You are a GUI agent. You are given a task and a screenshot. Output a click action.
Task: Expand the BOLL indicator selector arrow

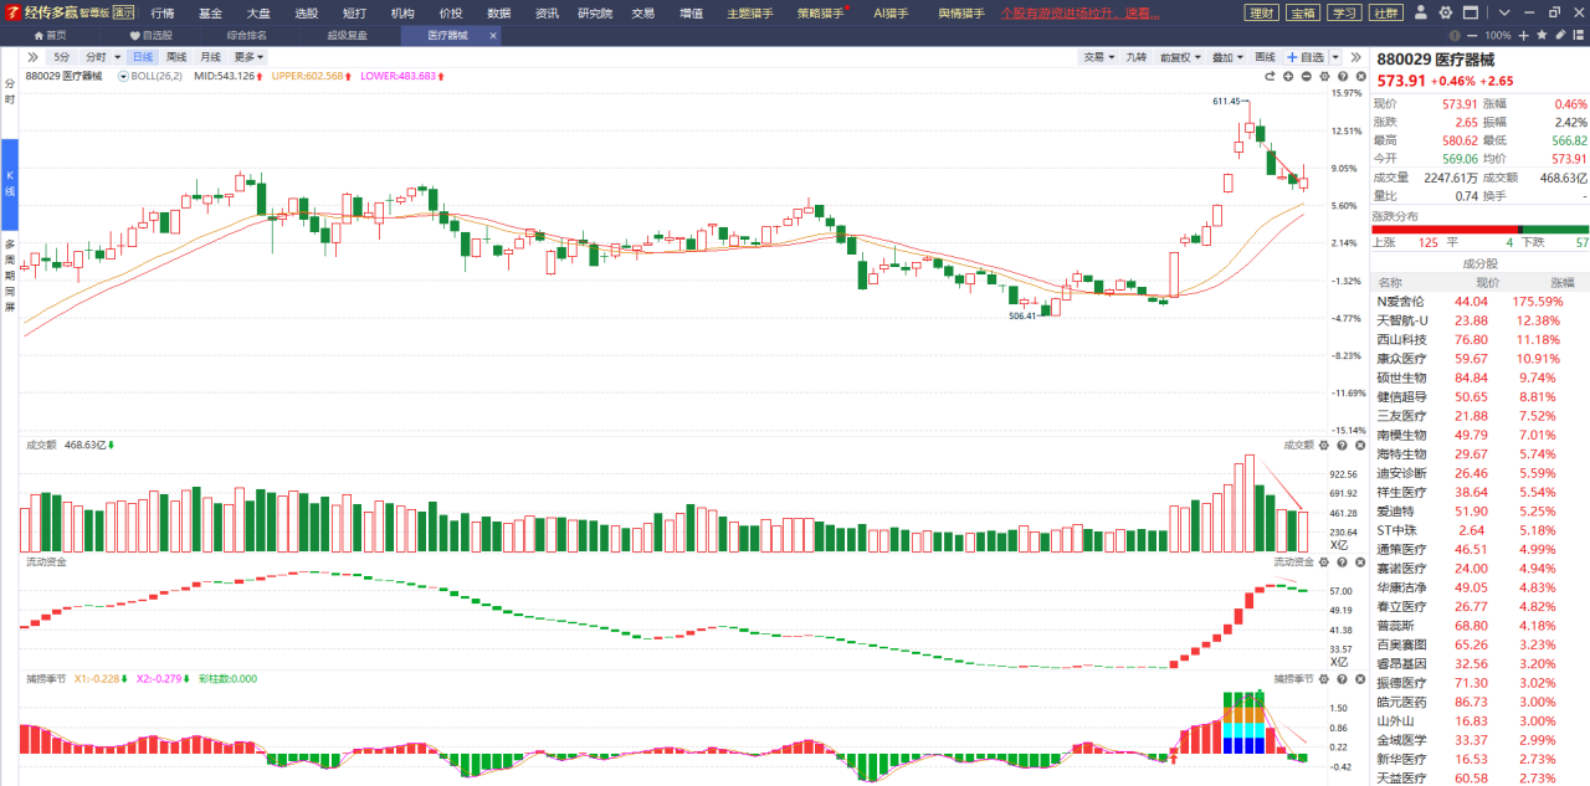[x=123, y=76]
